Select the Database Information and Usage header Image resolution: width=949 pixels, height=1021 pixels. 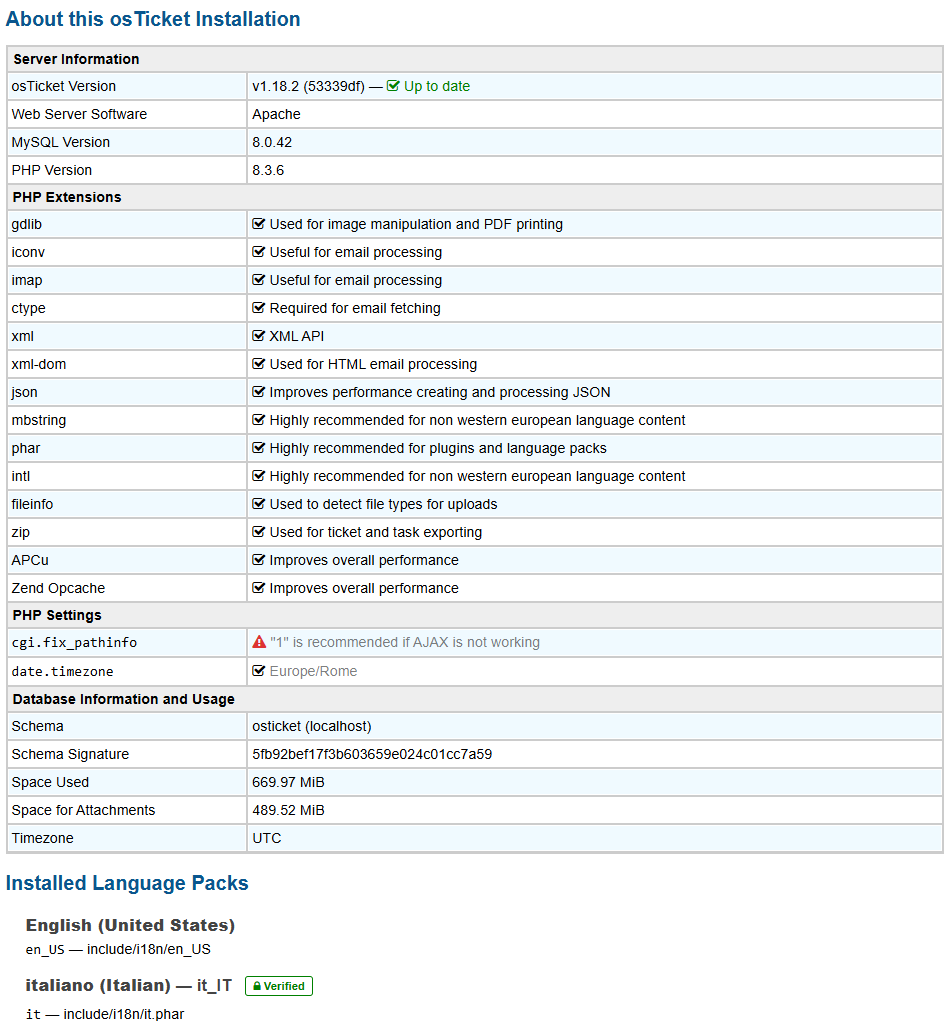pos(124,699)
